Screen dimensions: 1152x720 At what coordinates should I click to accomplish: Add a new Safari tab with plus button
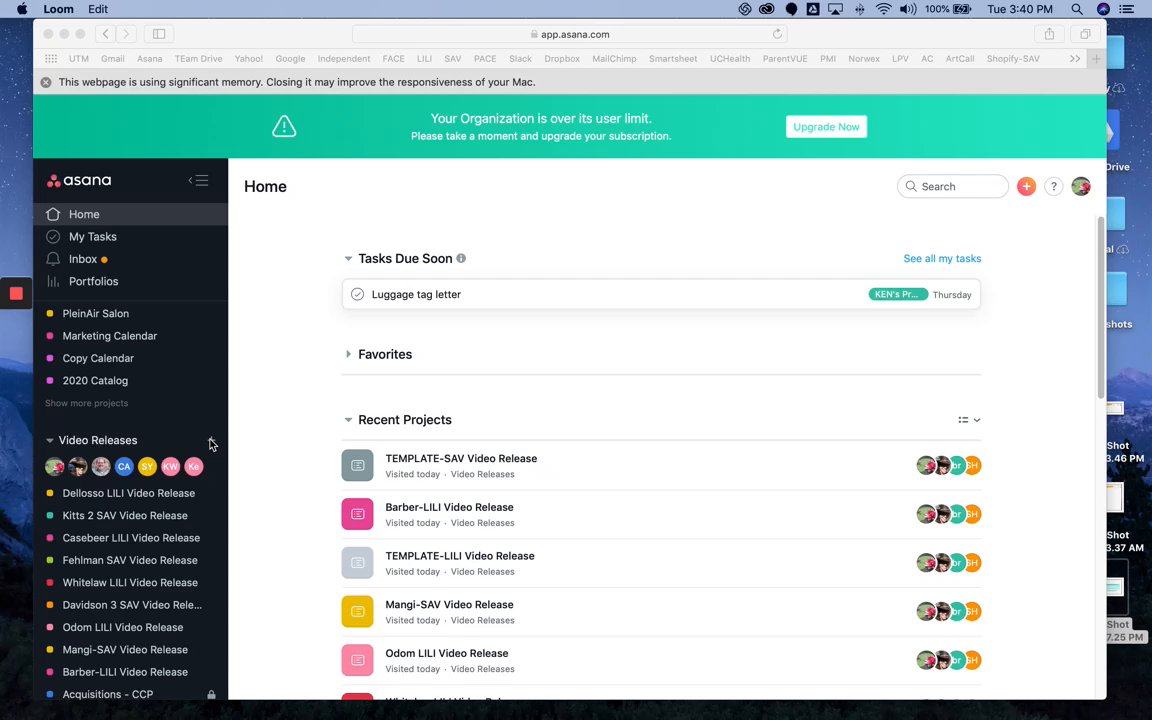point(1095,59)
